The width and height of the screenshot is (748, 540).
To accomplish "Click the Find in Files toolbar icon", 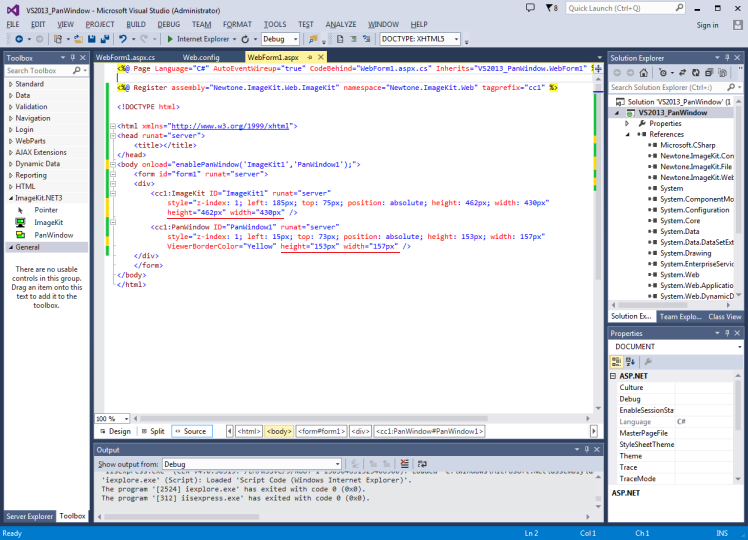I will 312,39.
